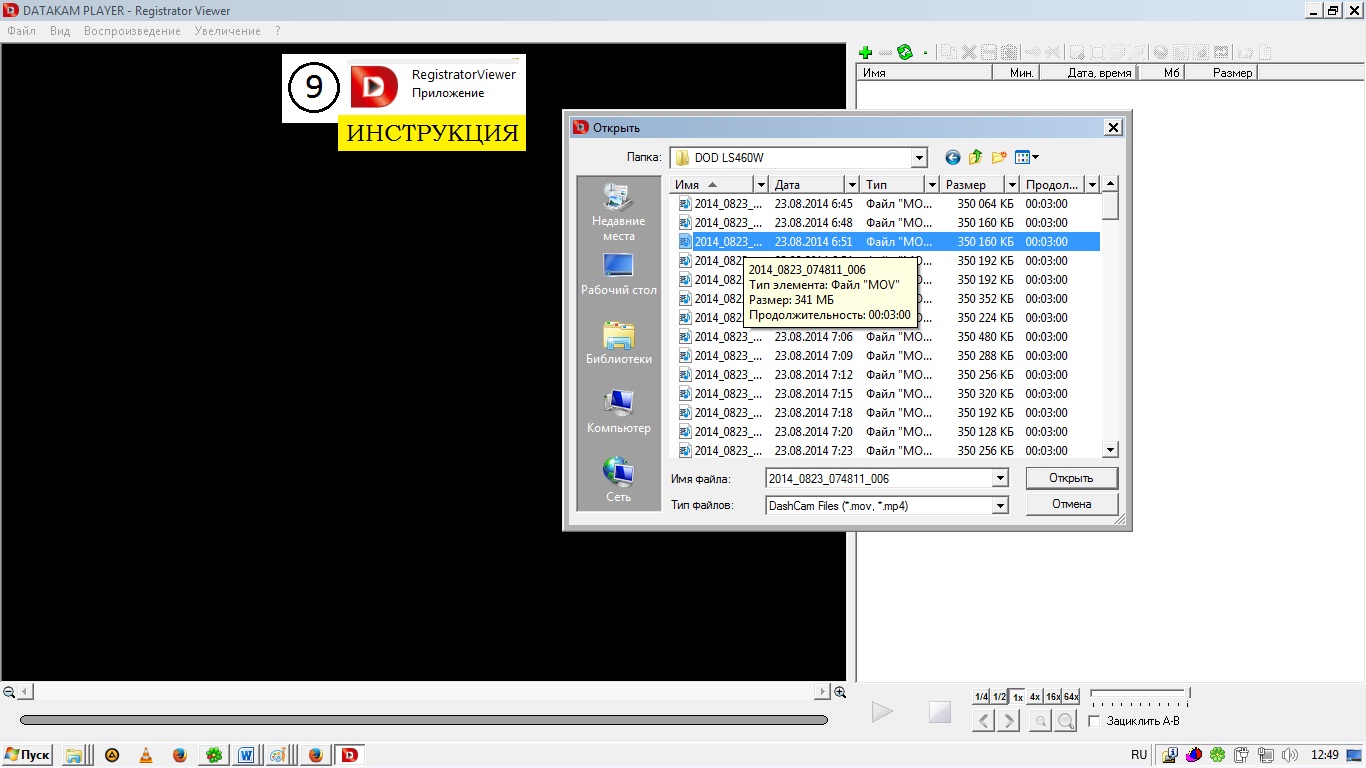Open Рабочий стол location in sidebar
The height and width of the screenshot is (768, 1366).
click(618, 274)
